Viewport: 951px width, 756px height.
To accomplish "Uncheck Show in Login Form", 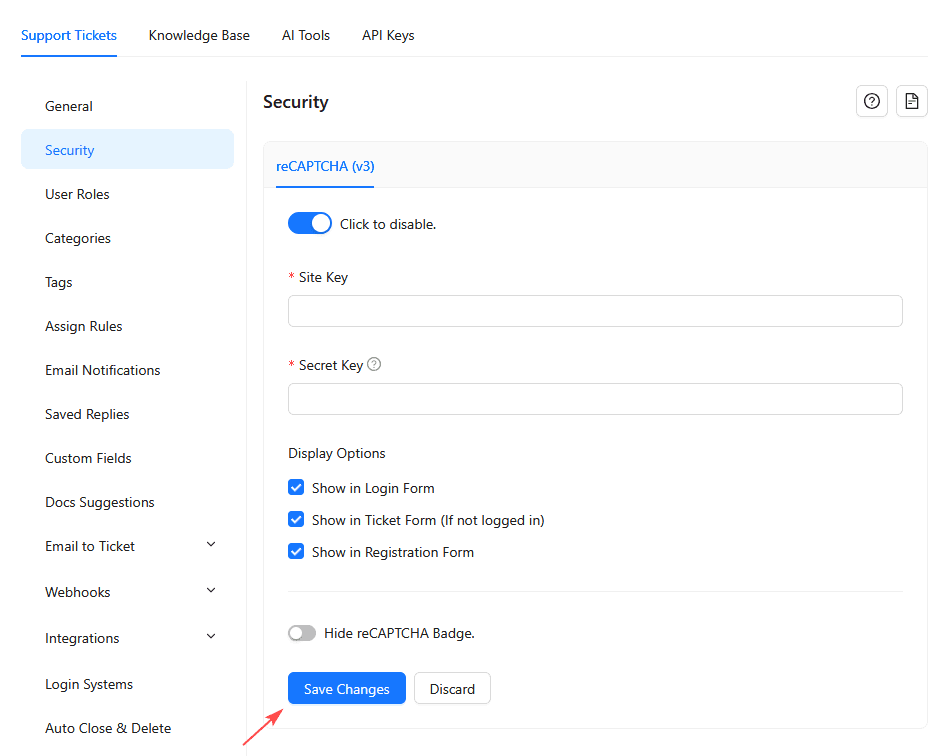I will pos(296,488).
